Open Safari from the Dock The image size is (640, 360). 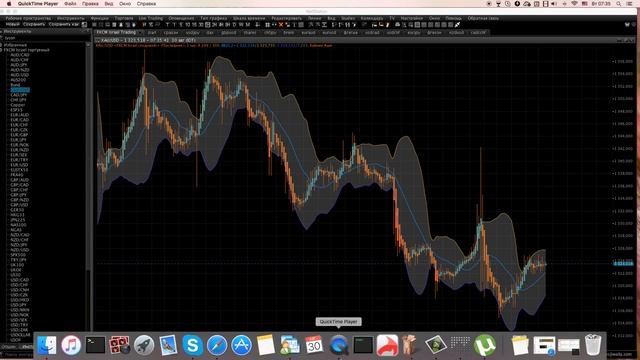click(x=217, y=345)
